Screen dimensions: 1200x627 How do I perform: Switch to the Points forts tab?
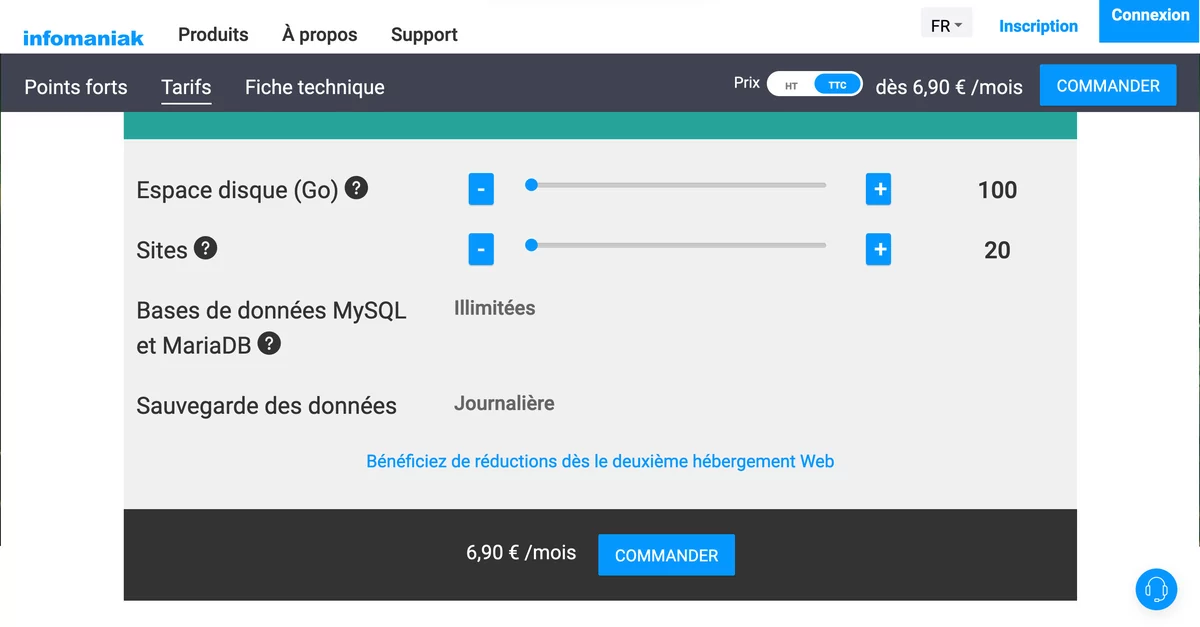[x=76, y=87]
